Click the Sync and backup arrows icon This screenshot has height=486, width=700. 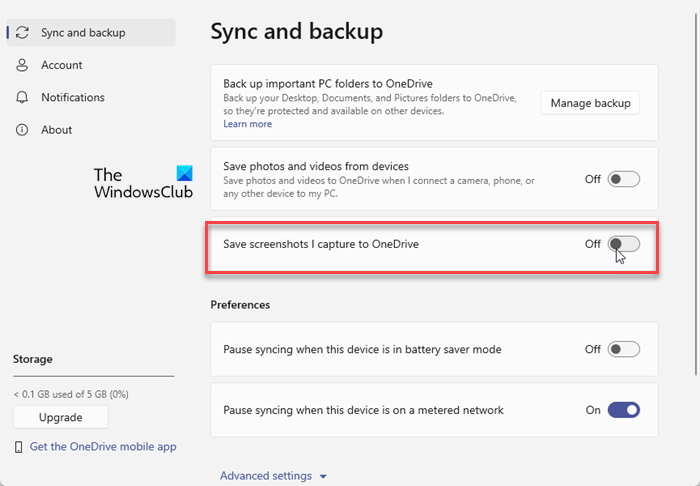point(22,33)
